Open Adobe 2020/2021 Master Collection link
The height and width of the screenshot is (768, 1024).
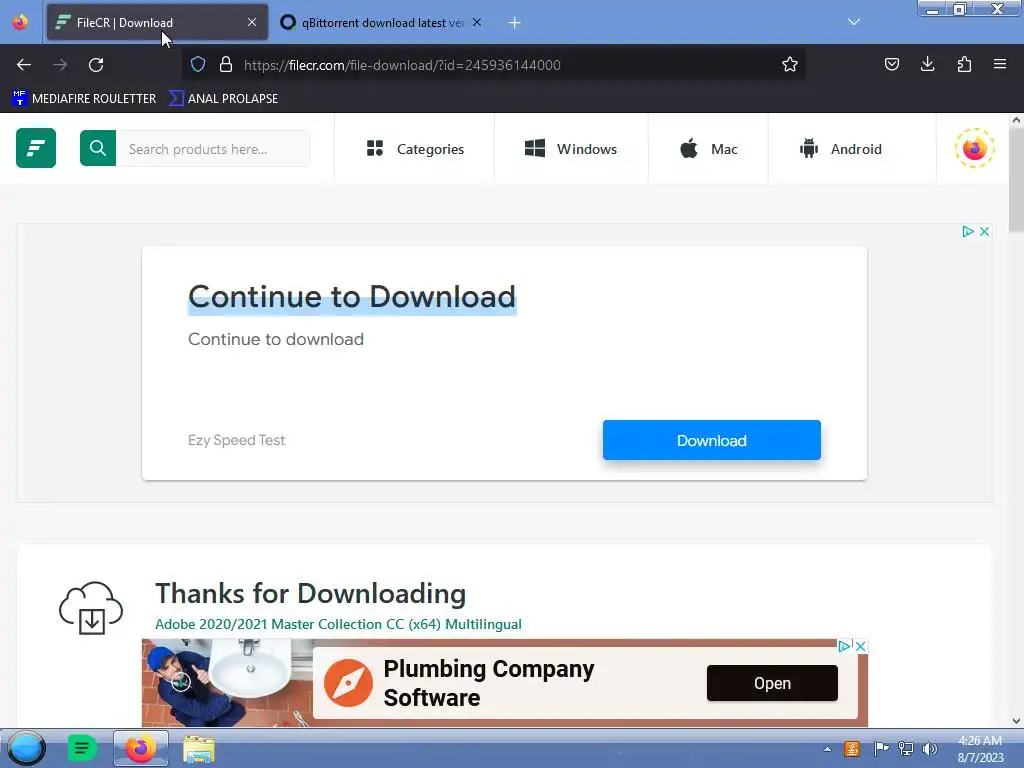[x=338, y=624]
